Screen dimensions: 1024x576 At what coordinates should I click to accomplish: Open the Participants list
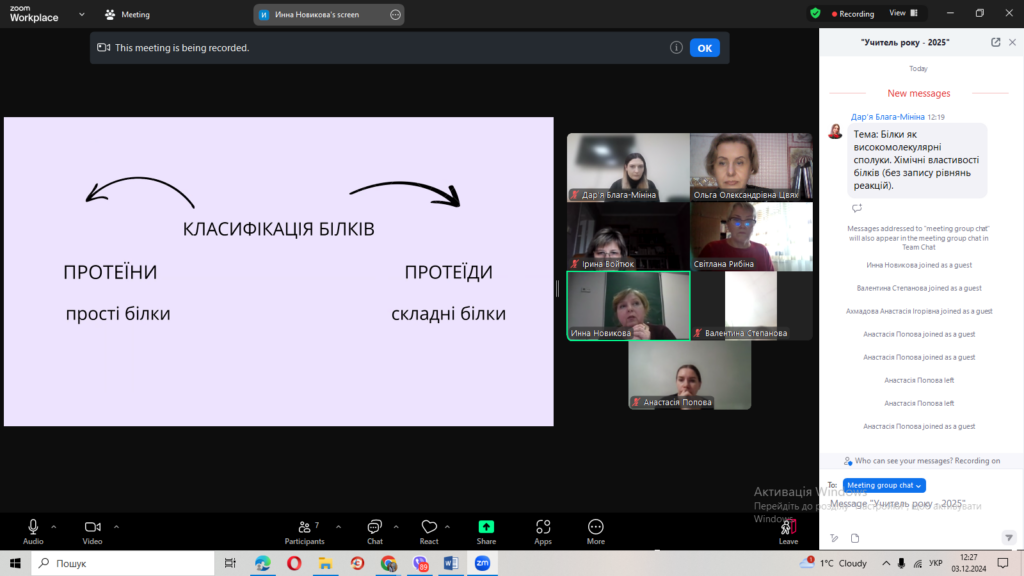coord(304,530)
